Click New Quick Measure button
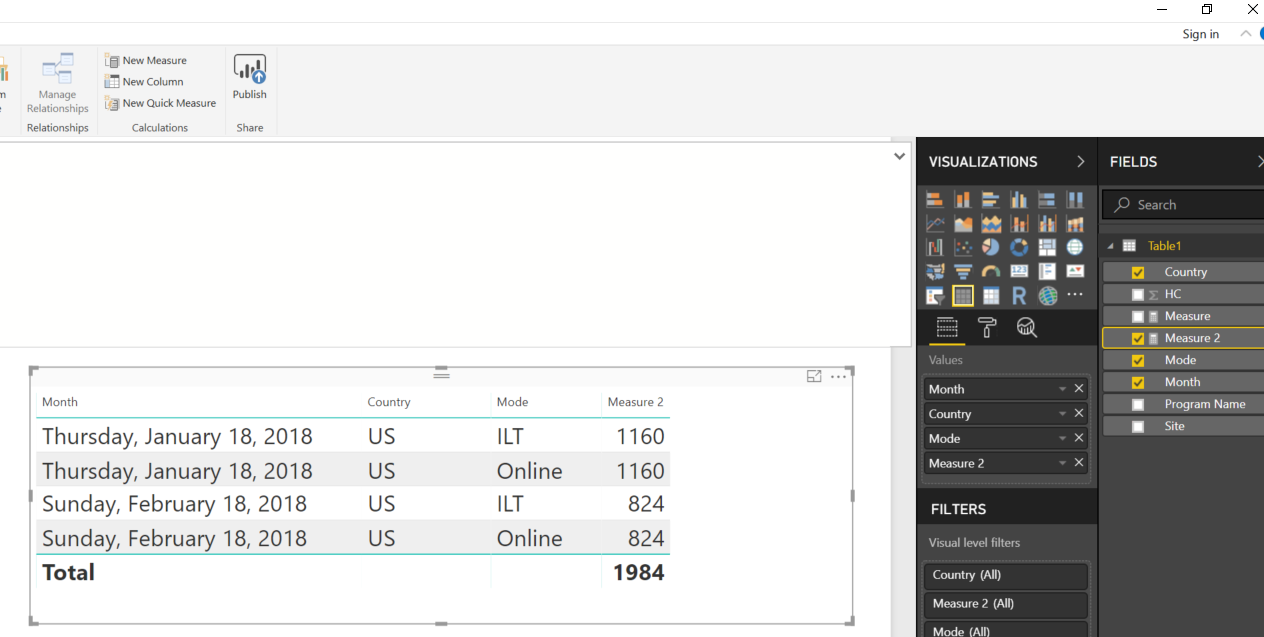 pos(161,103)
